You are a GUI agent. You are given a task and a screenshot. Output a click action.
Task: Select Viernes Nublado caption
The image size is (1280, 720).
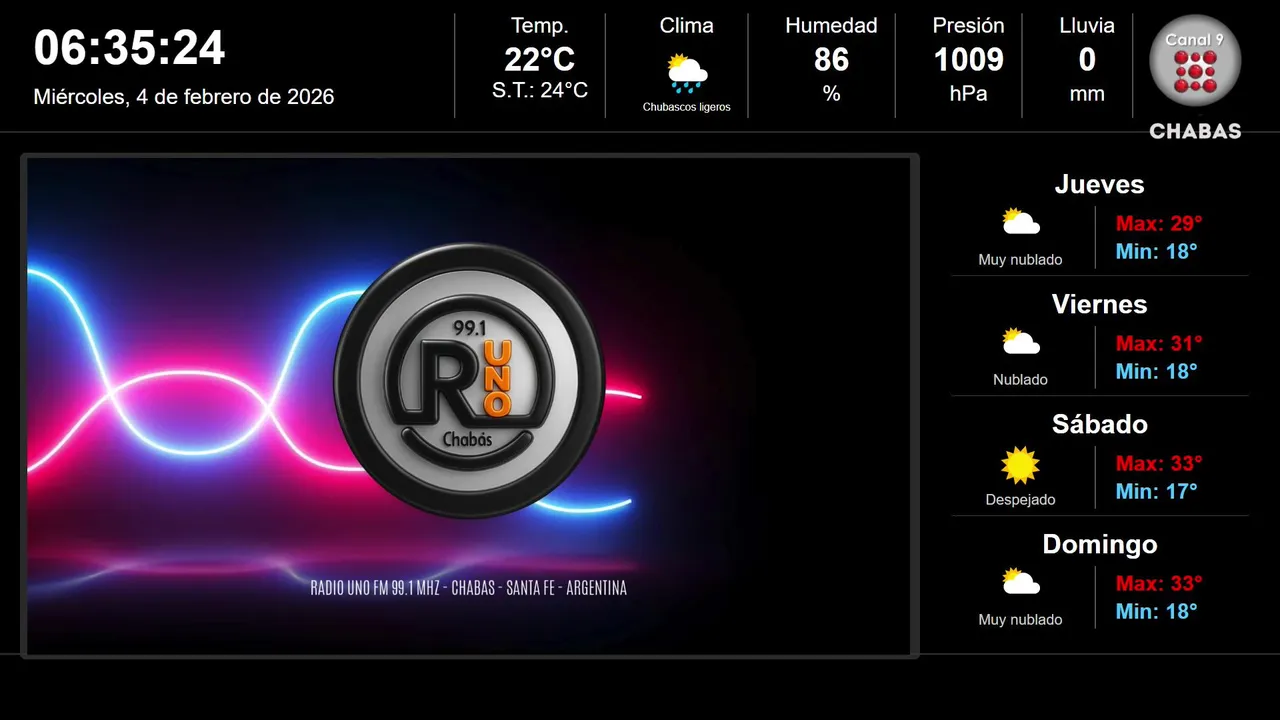[1020, 380]
